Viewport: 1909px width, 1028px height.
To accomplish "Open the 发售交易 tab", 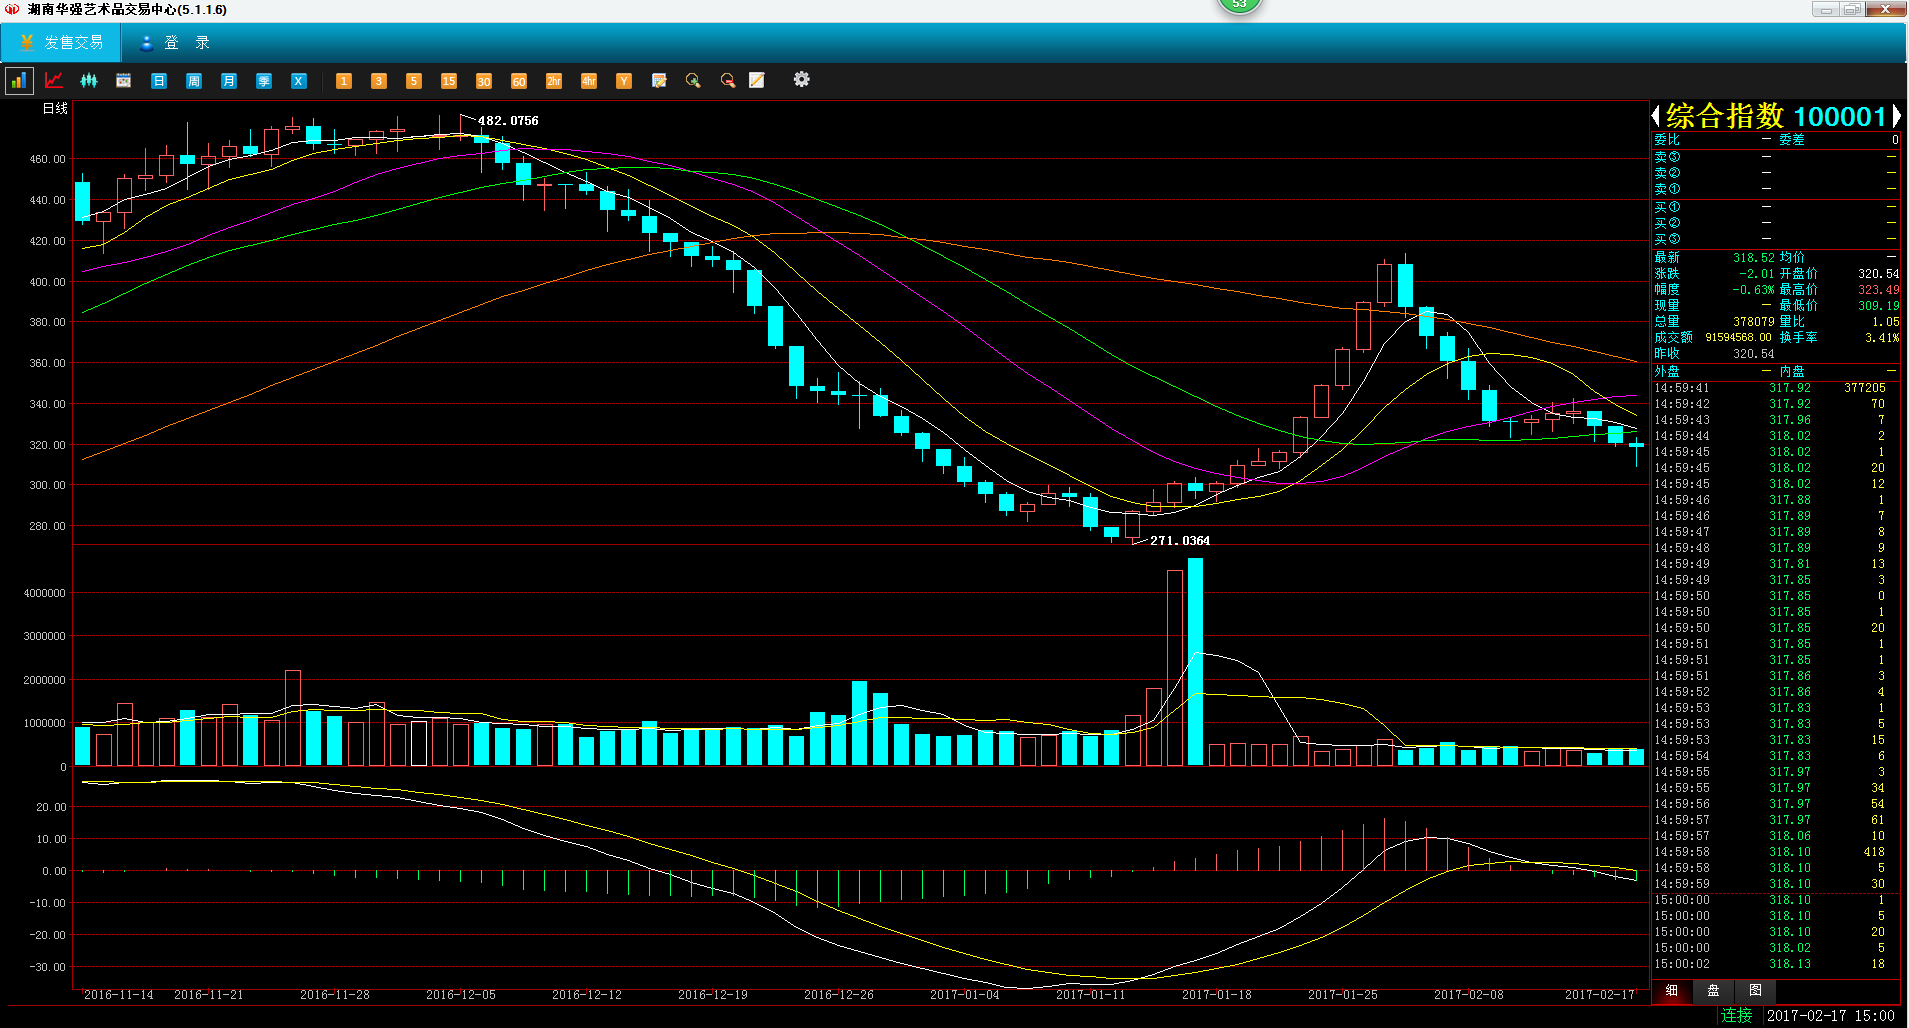I will (61, 43).
